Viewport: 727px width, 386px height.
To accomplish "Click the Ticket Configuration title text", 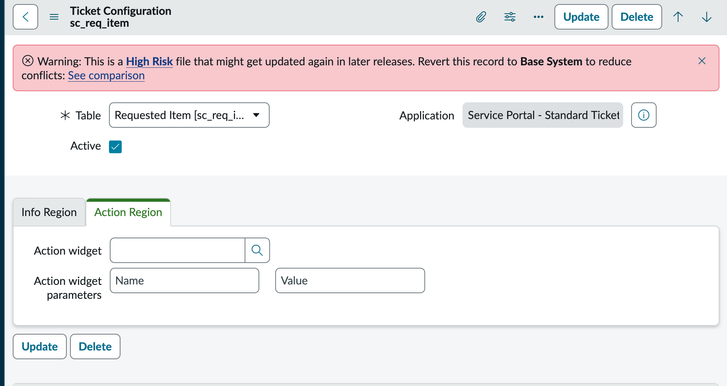I will tap(121, 11).
